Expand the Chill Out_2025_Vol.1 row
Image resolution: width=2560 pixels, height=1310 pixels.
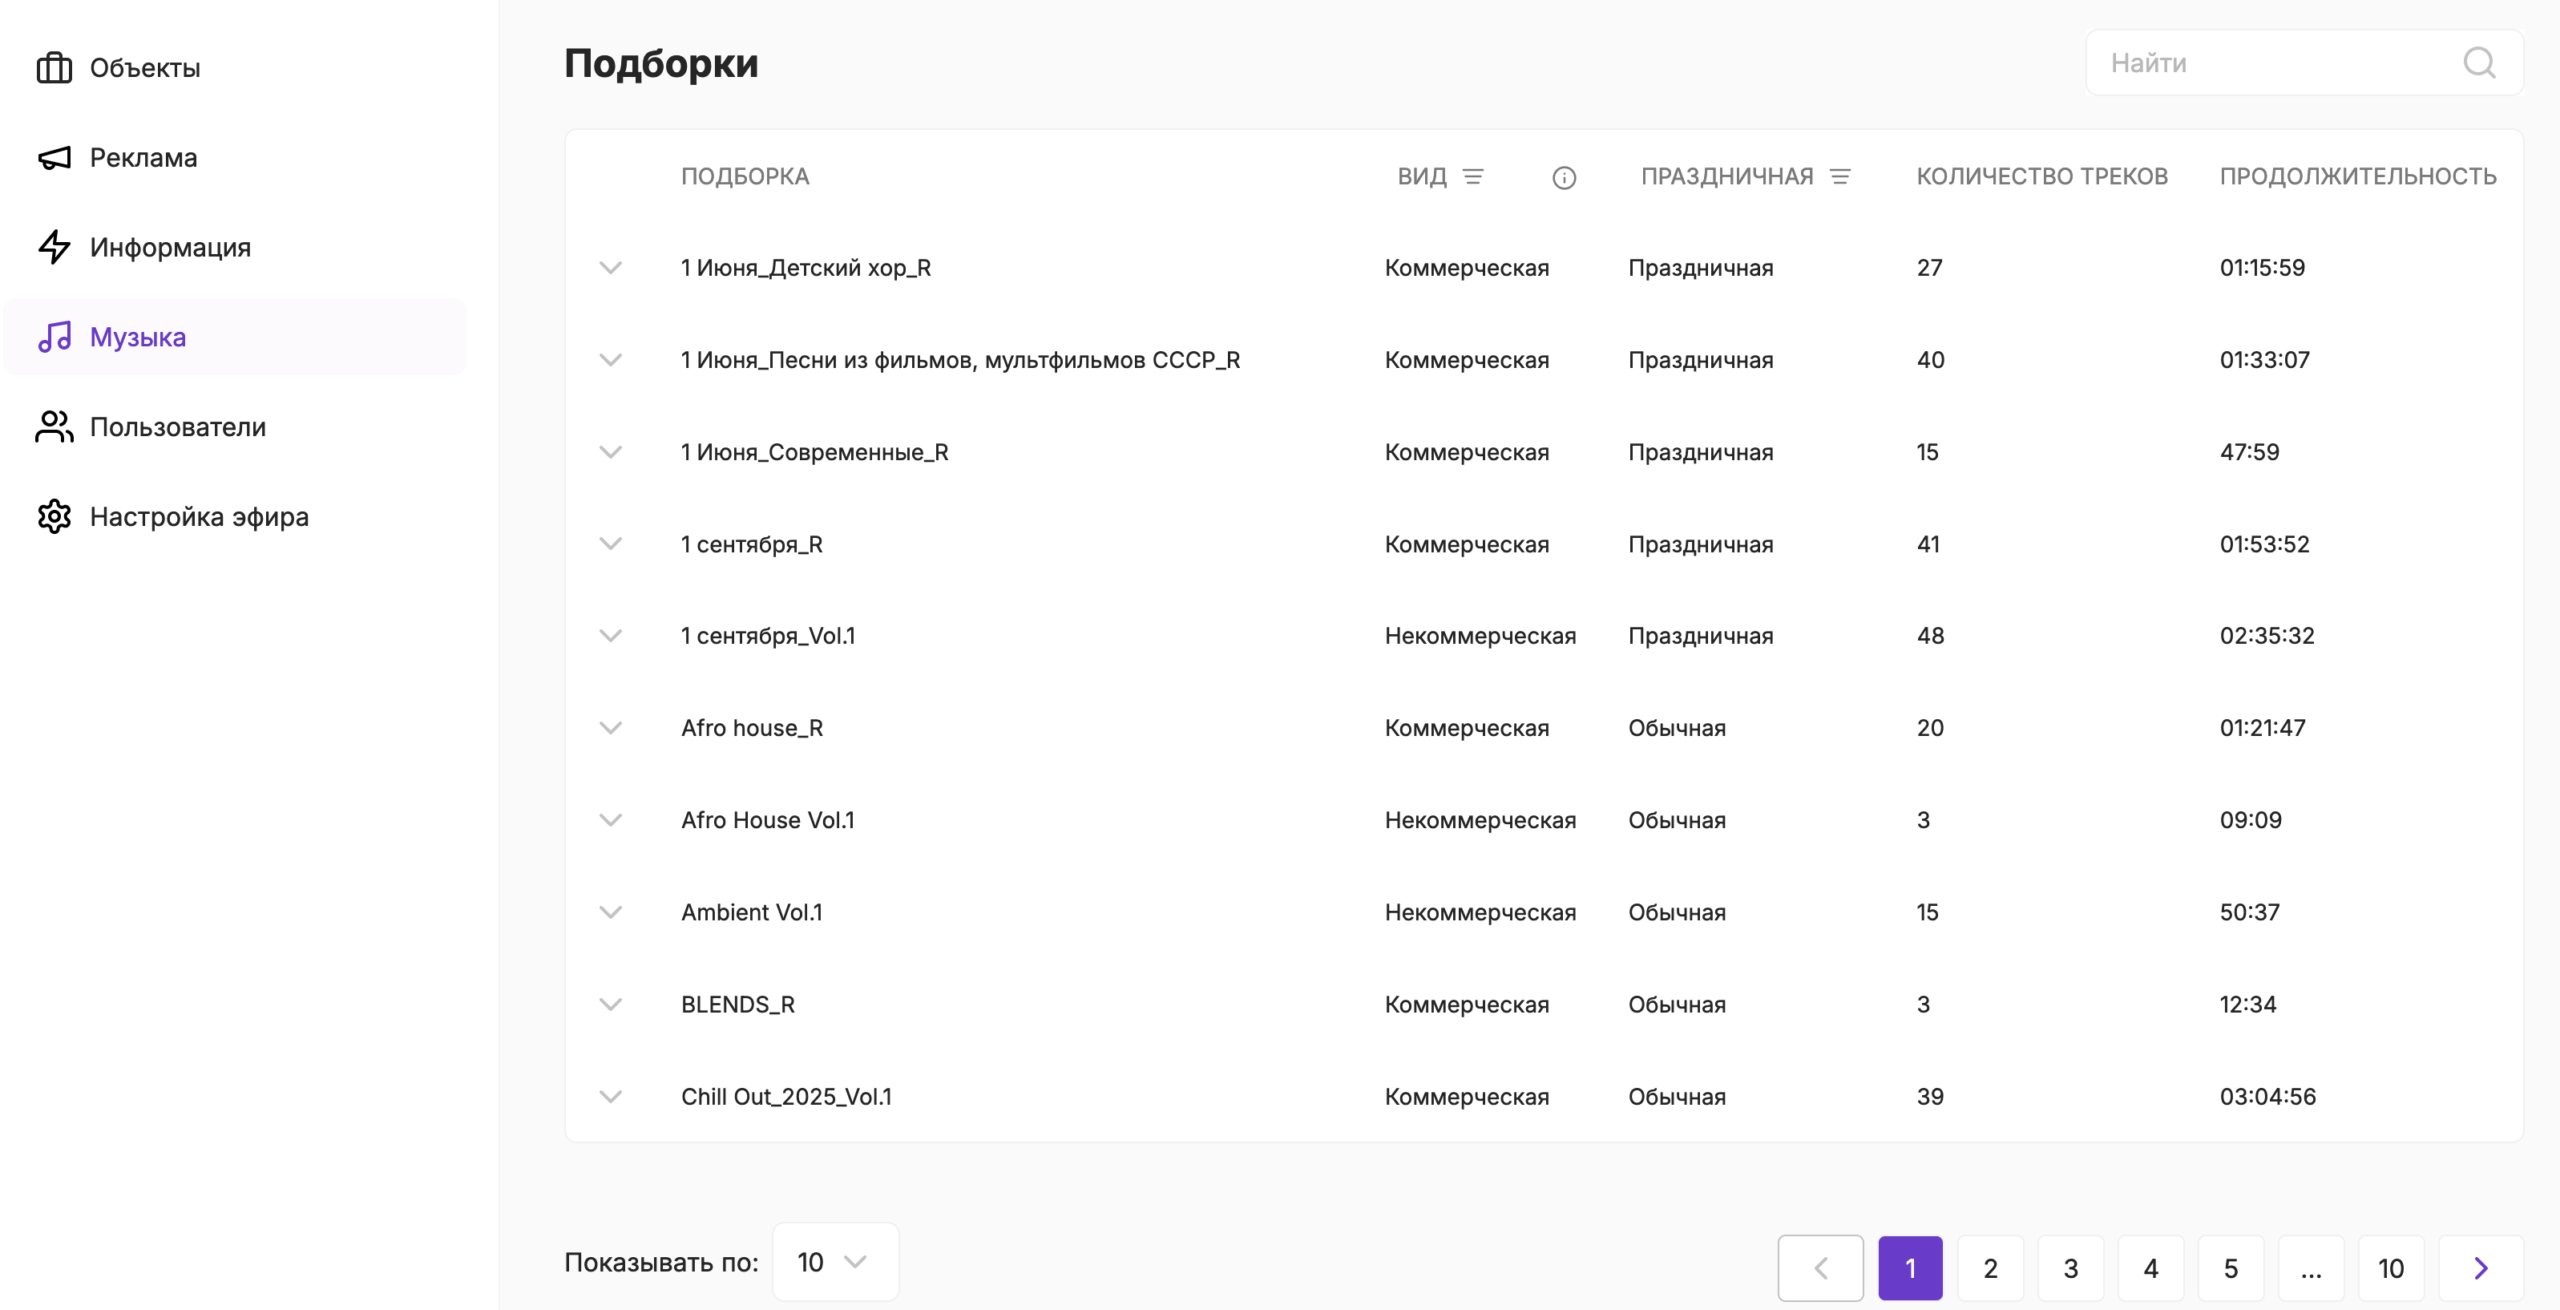point(611,1096)
